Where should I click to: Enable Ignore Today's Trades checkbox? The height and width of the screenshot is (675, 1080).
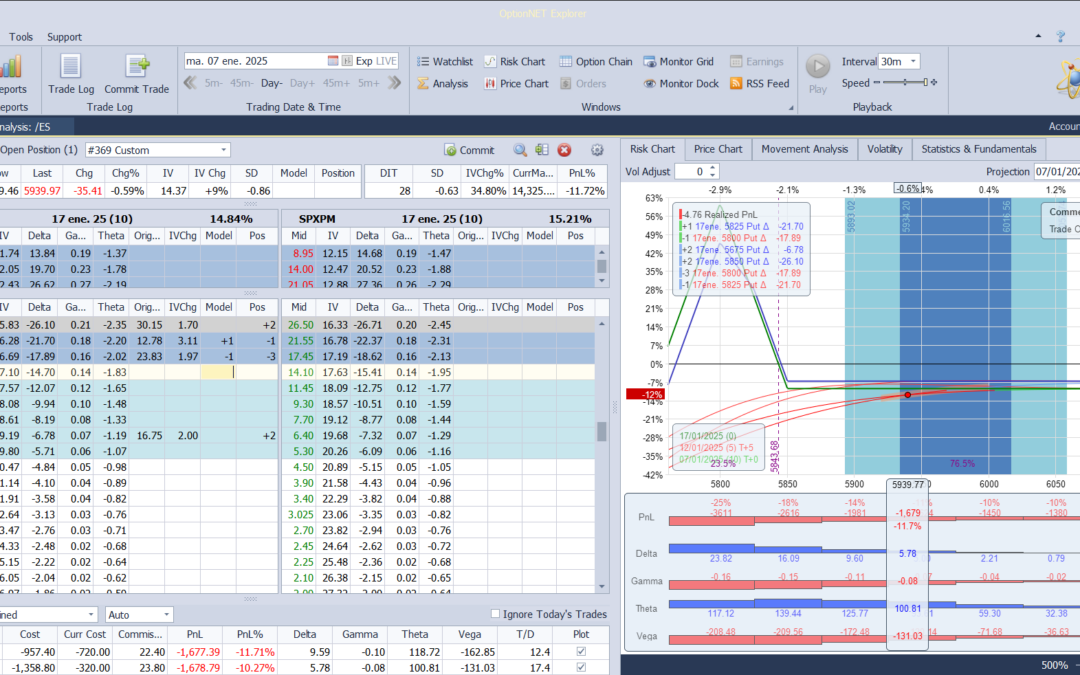(497, 614)
